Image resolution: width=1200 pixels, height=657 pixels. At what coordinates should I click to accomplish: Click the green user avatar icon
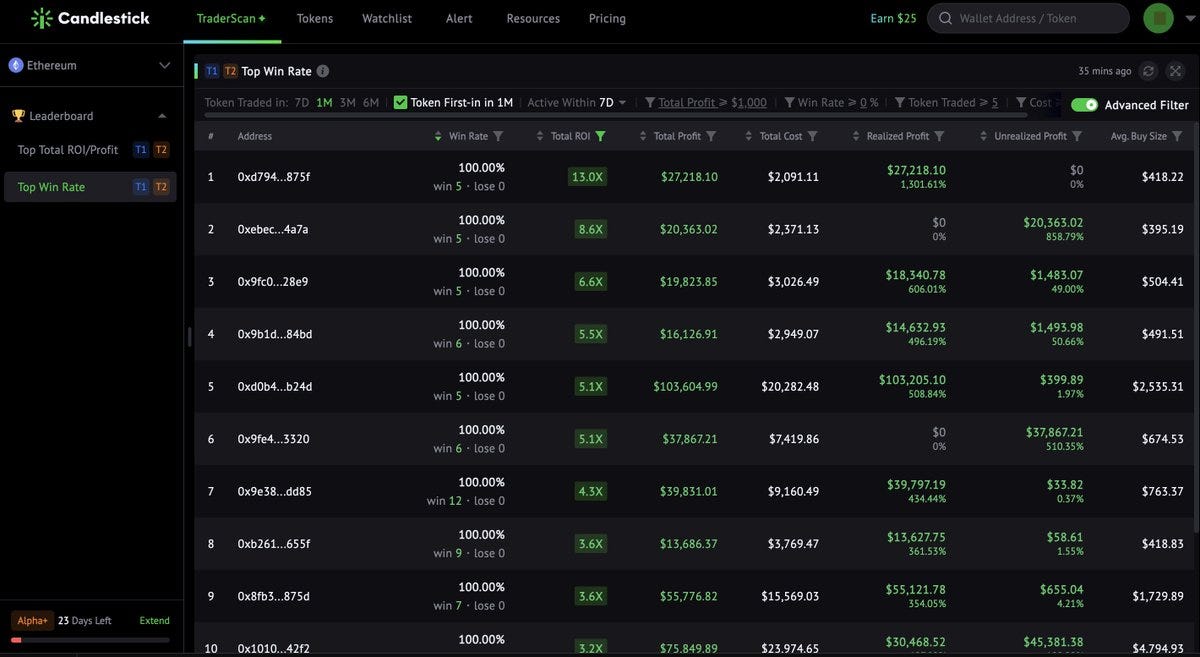pyautogui.click(x=1158, y=18)
